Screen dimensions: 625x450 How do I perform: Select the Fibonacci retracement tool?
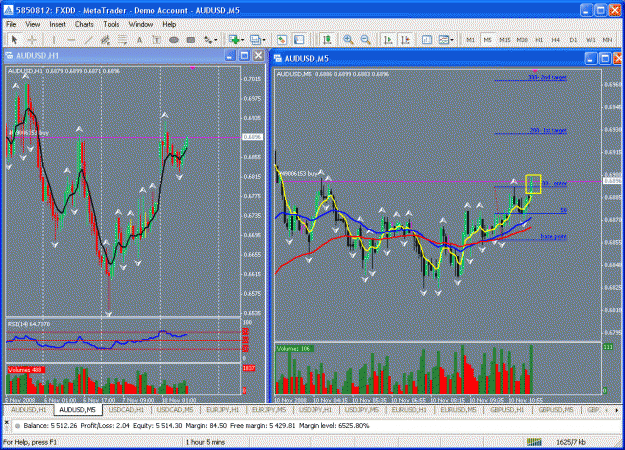[122, 40]
